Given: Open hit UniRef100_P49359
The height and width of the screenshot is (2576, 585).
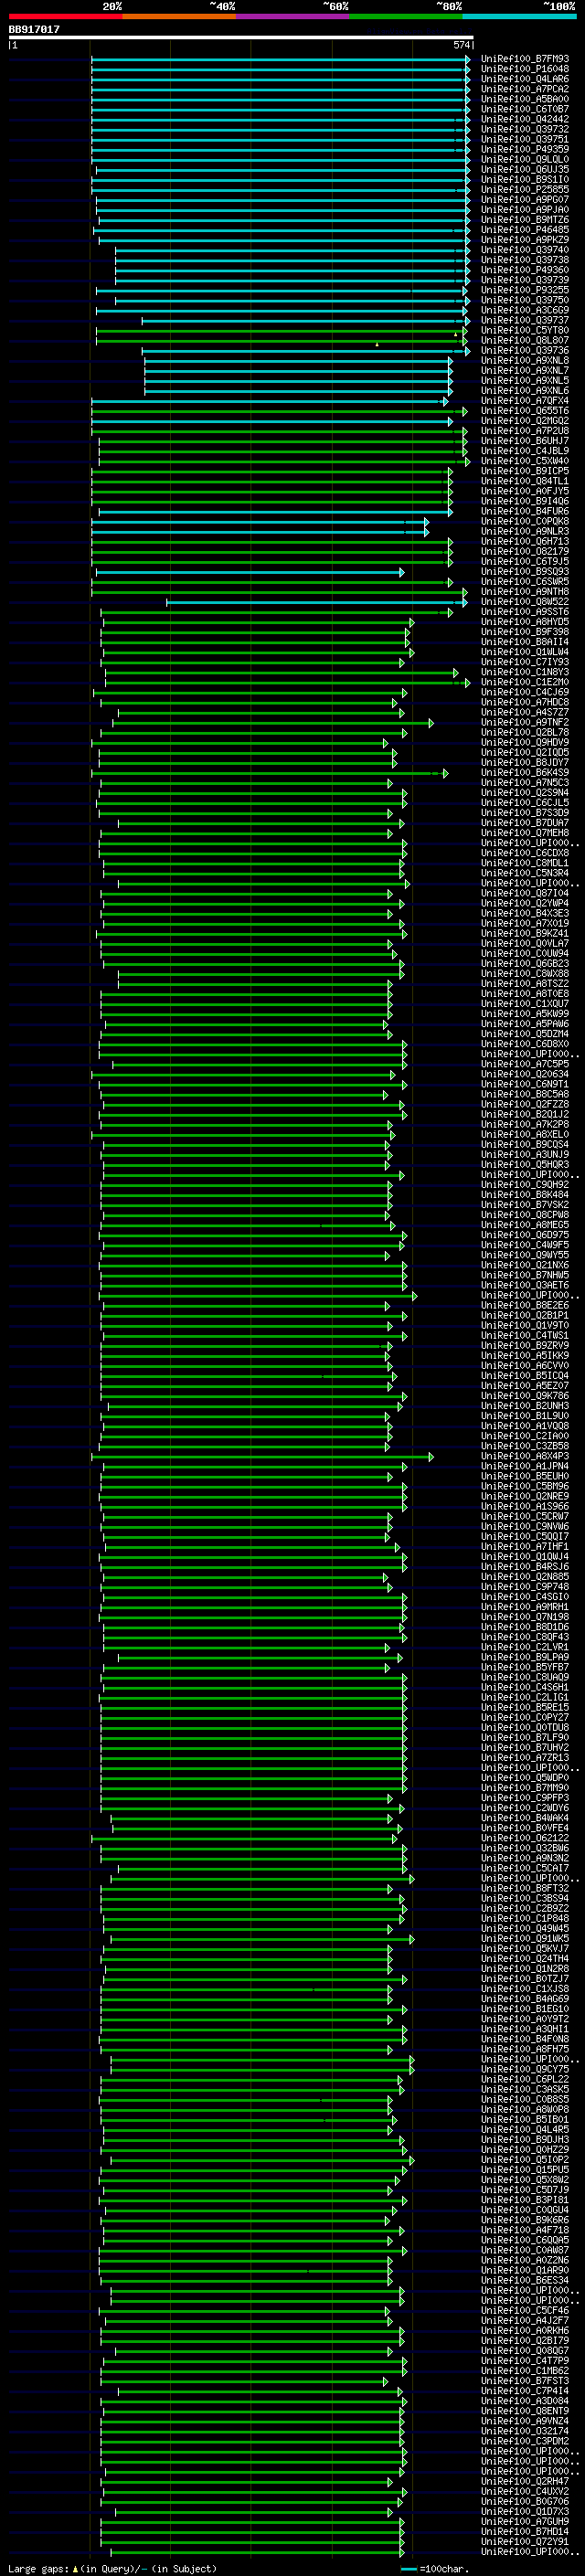Looking at the screenshot, I should coord(525,150).
